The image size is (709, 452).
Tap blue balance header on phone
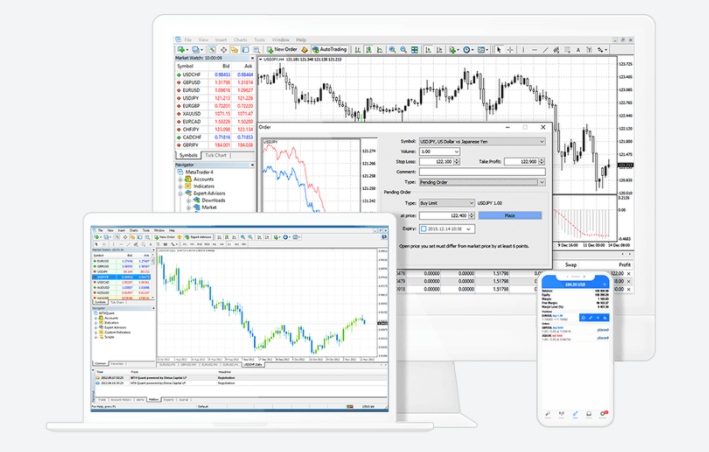pos(575,284)
